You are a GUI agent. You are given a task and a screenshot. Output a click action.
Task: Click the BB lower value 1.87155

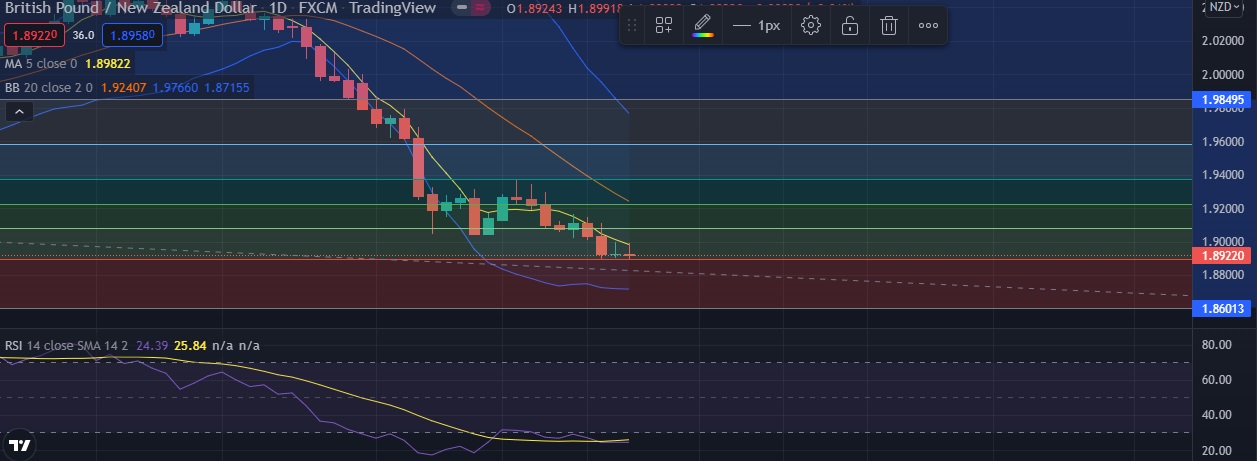[227, 87]
